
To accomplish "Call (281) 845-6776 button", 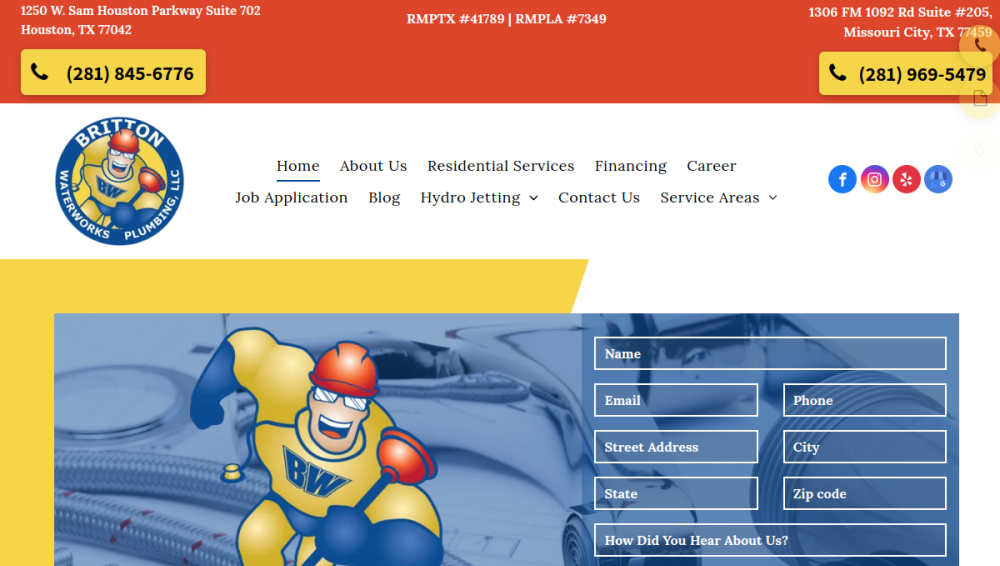I will point(114,73).
